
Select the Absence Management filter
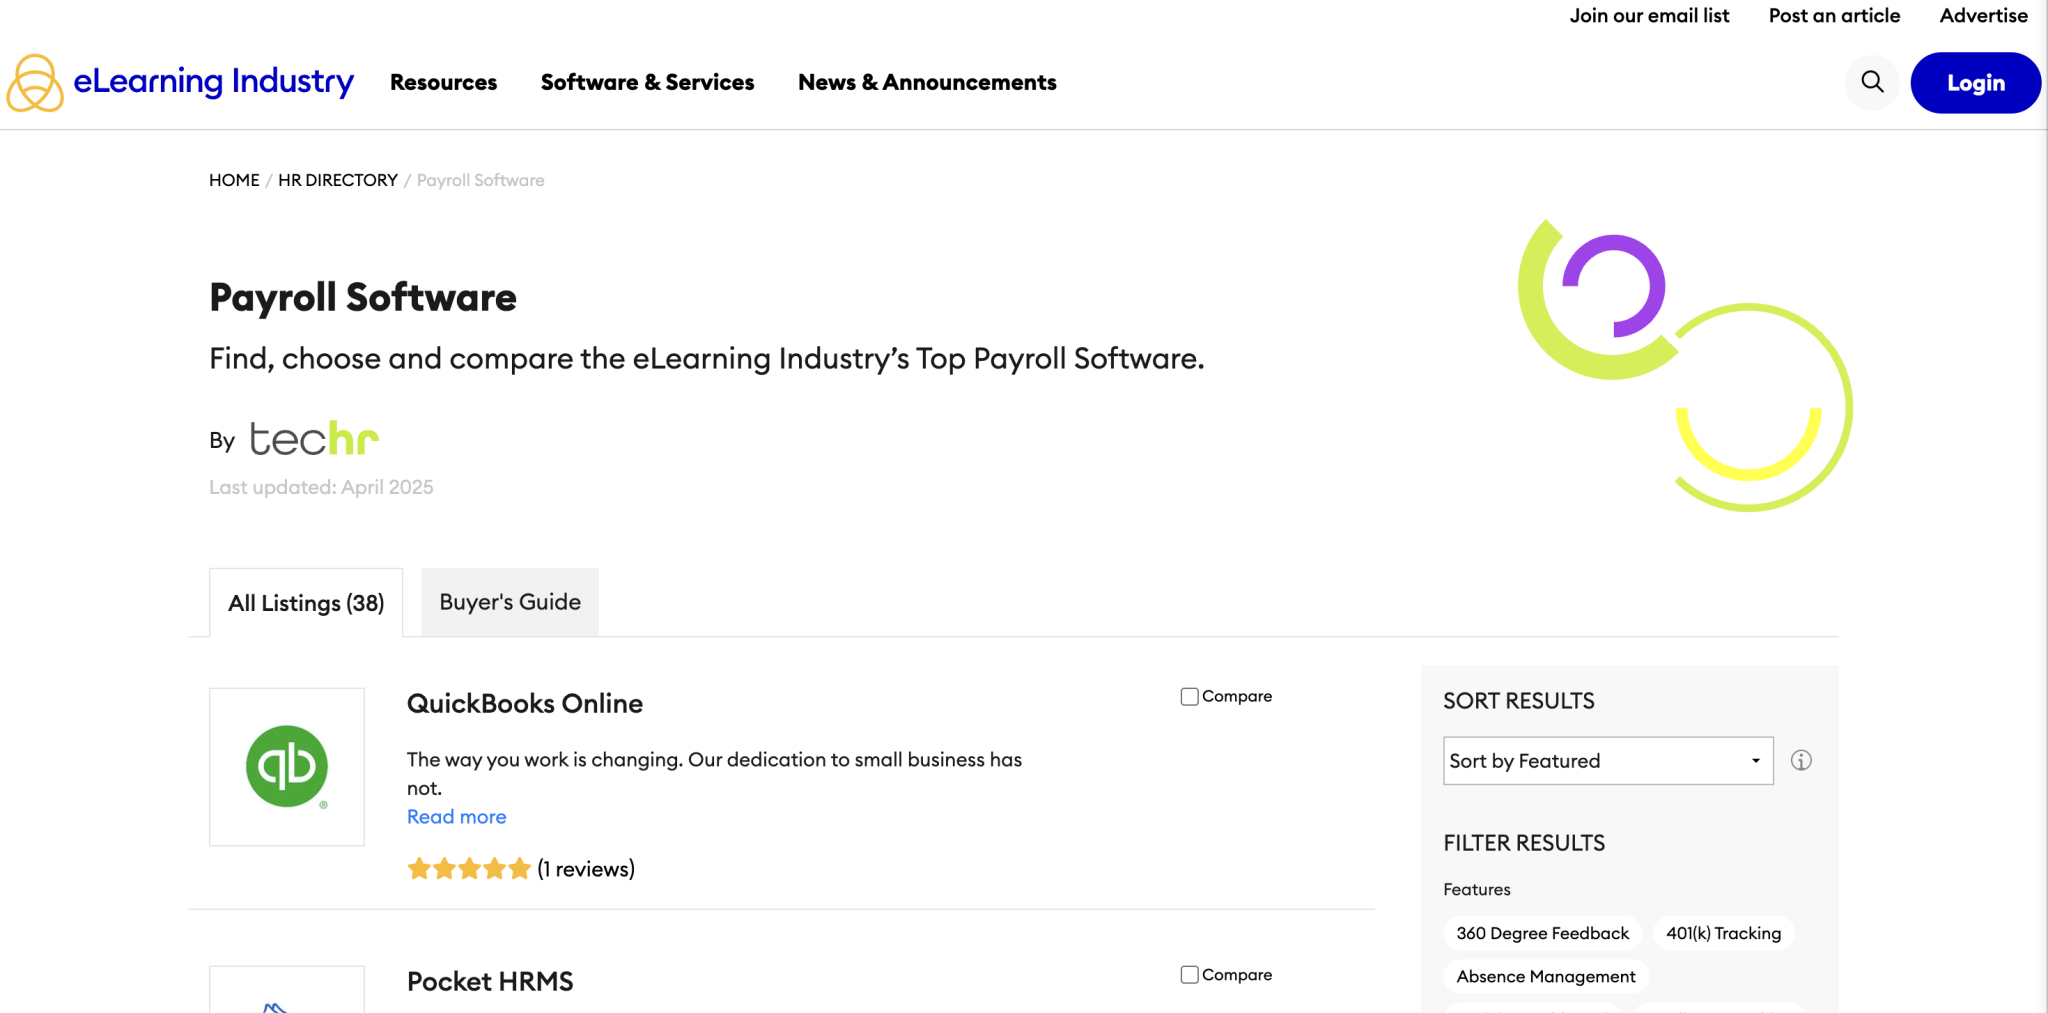point(1546,976)
